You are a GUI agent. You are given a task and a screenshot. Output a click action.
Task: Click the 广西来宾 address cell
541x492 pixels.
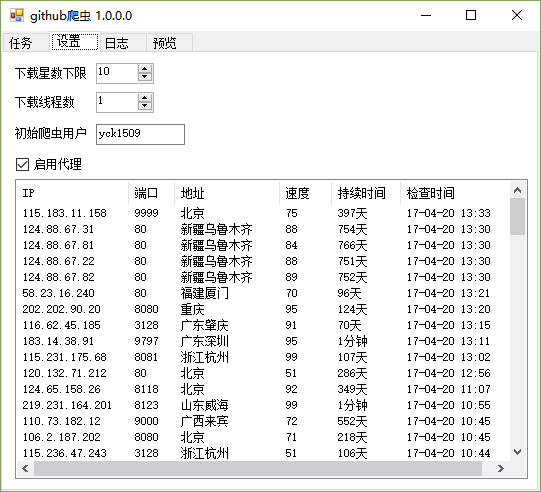point(205,421)
